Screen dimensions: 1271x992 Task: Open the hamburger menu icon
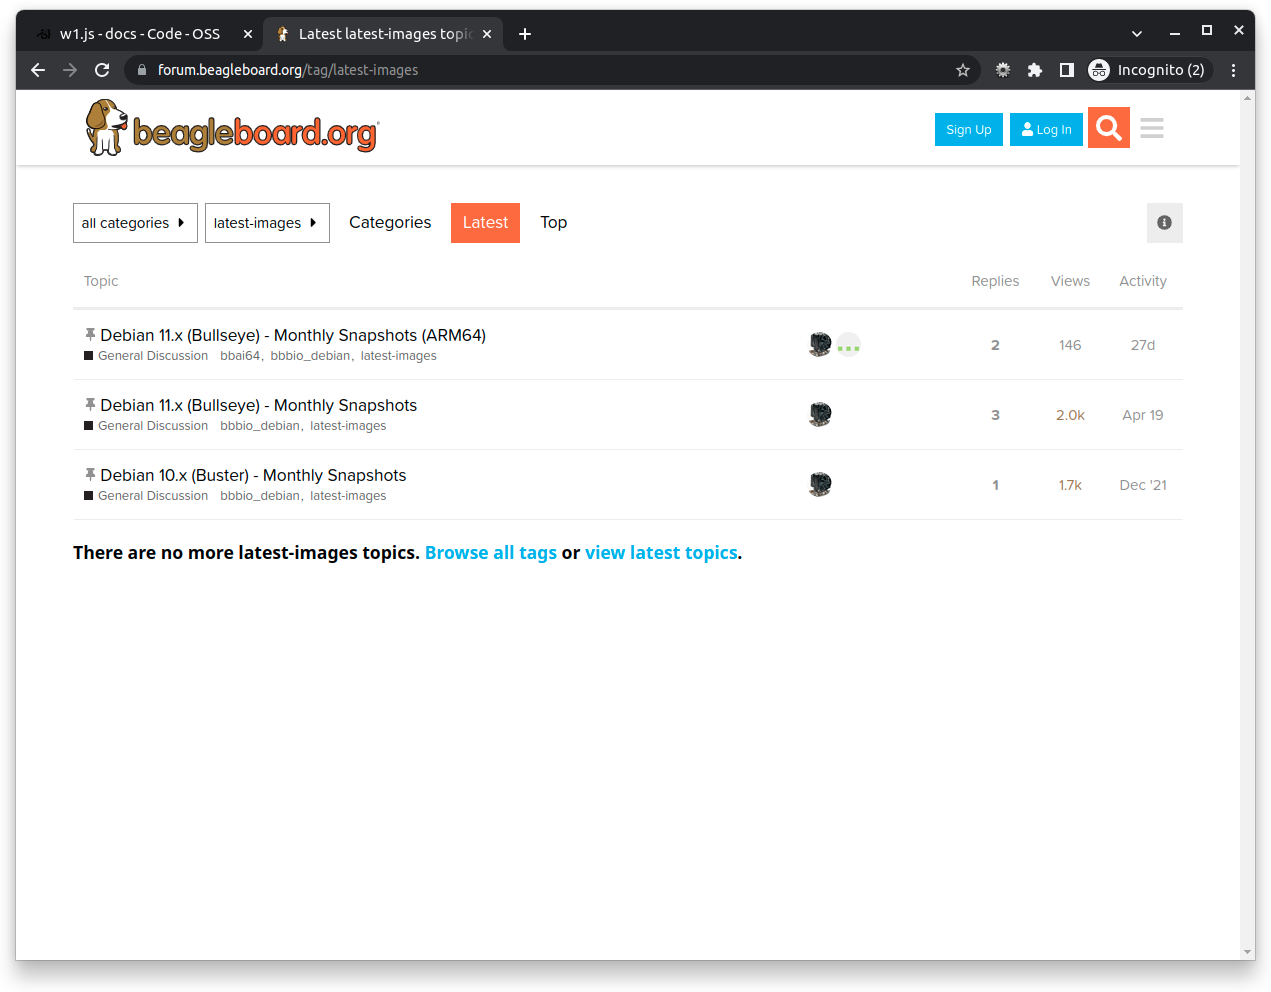pyautogui.click(x=1151, y=129)
